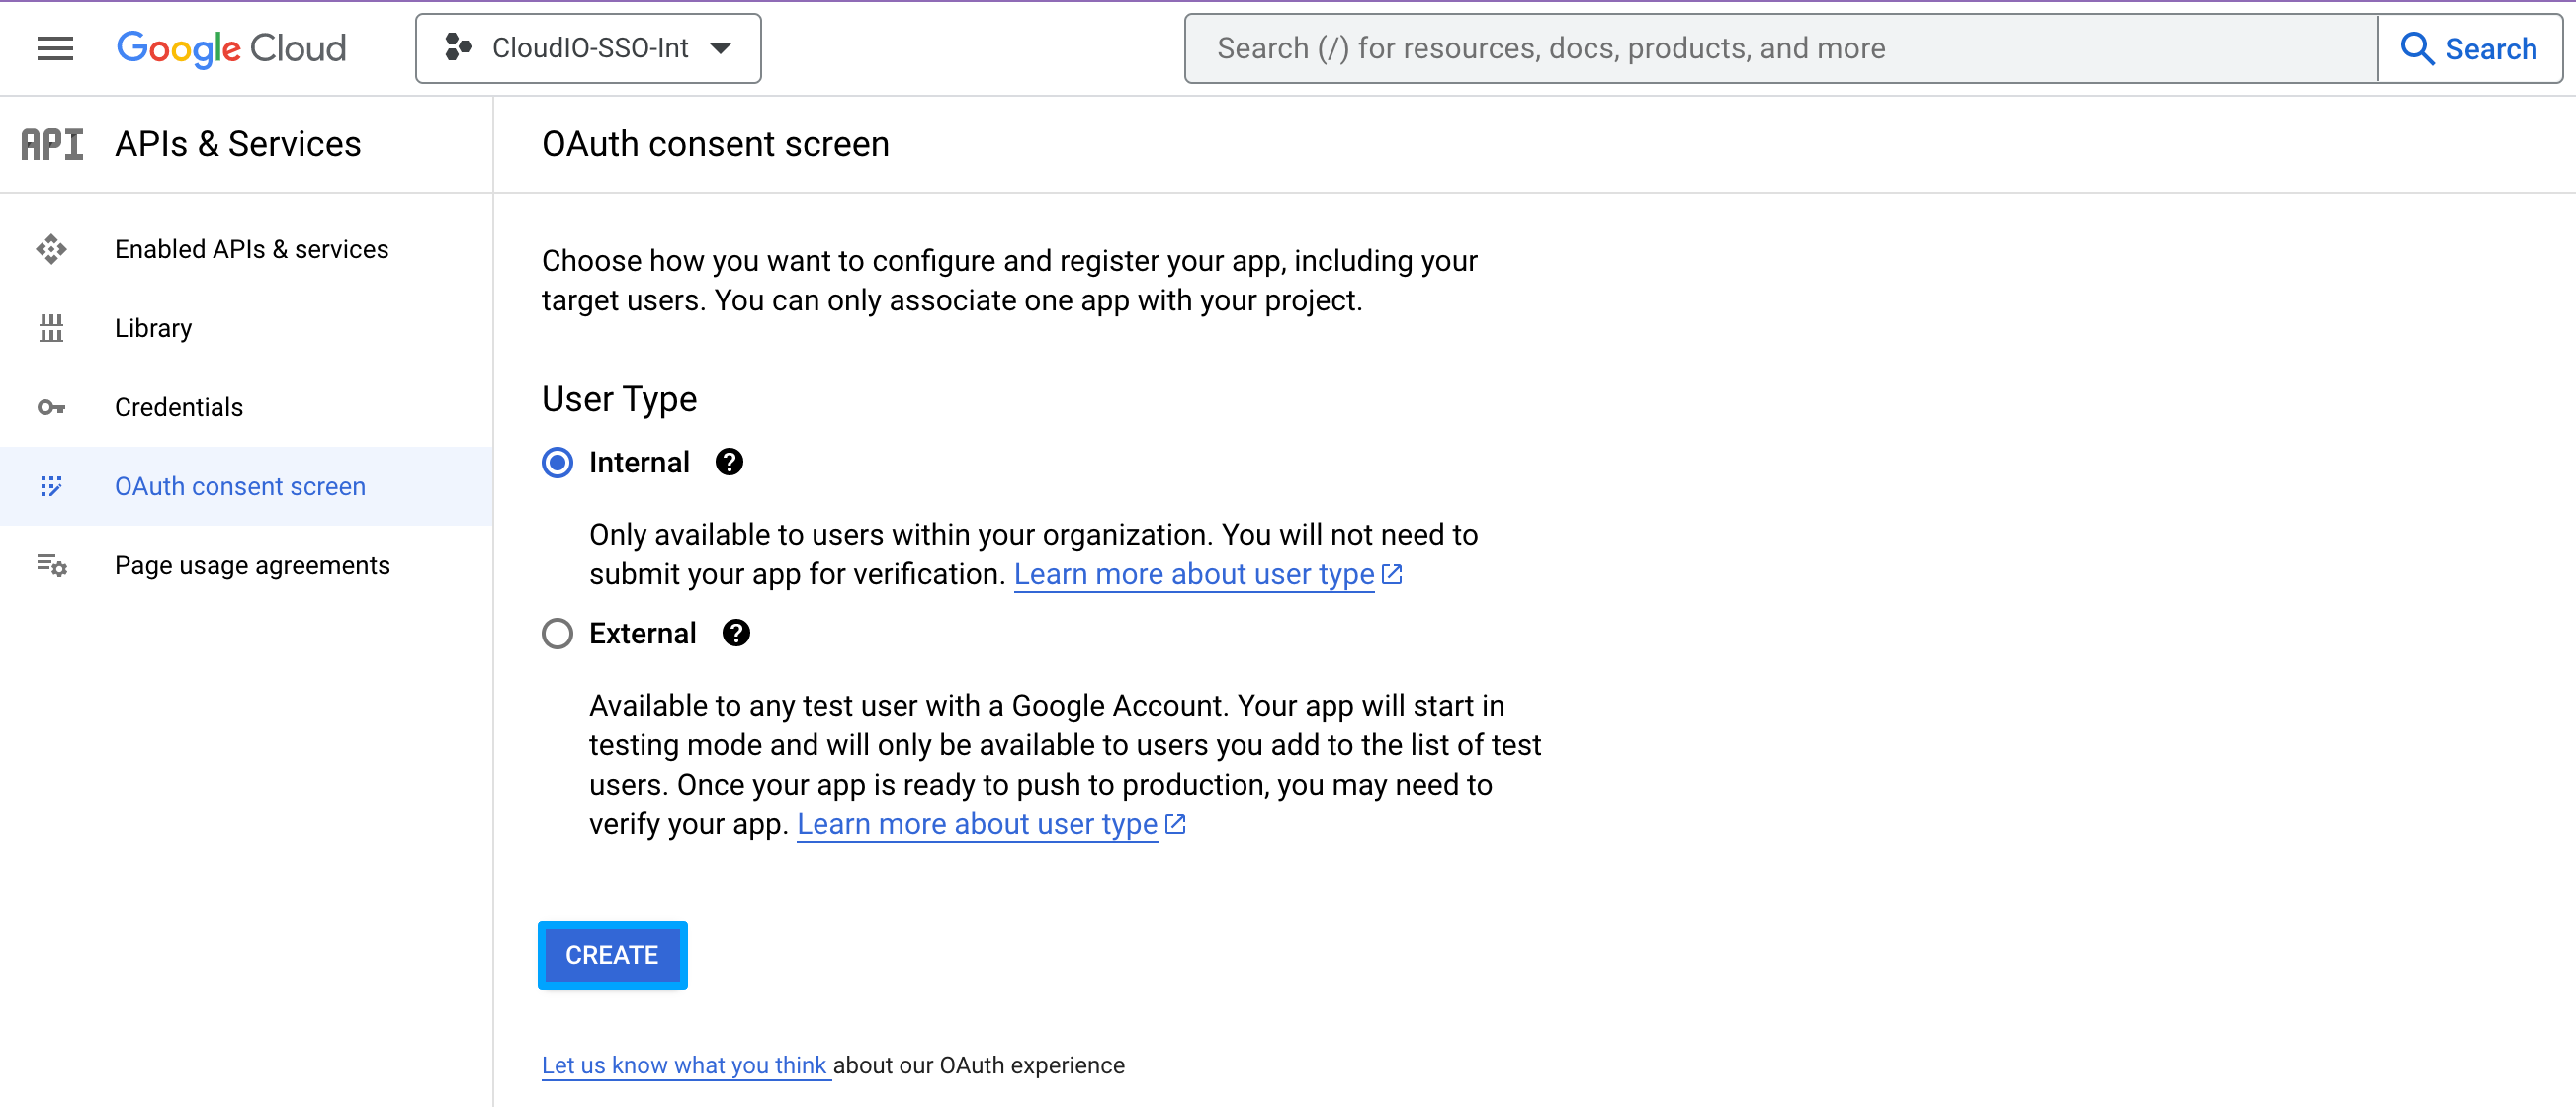Open the Library sidebar item
The image size is (2576, 1107).
pos(153,328)
